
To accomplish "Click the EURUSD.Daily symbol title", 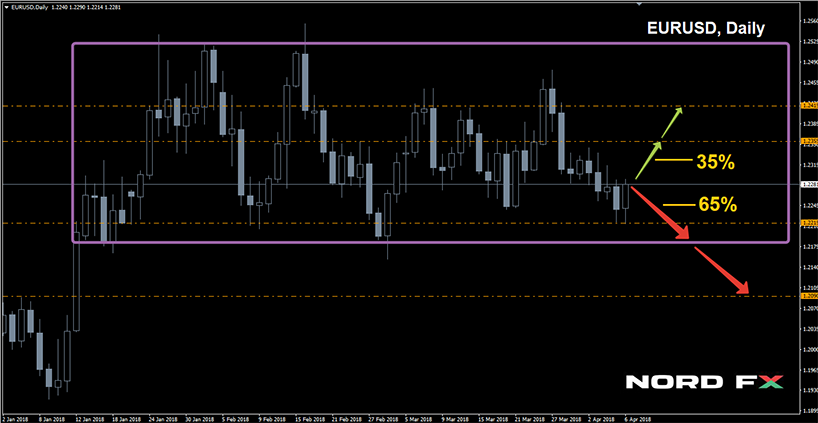I will click(x=29, y=7).
